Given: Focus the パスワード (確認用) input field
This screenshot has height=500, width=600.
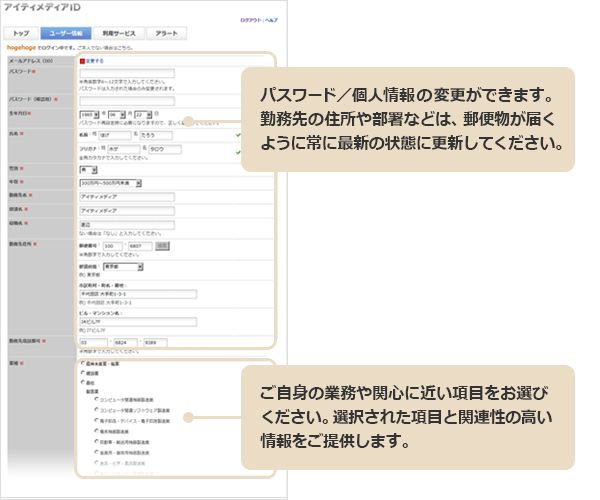Looking at the screenshot, I should pyautogui.click(x=127, y=101).
